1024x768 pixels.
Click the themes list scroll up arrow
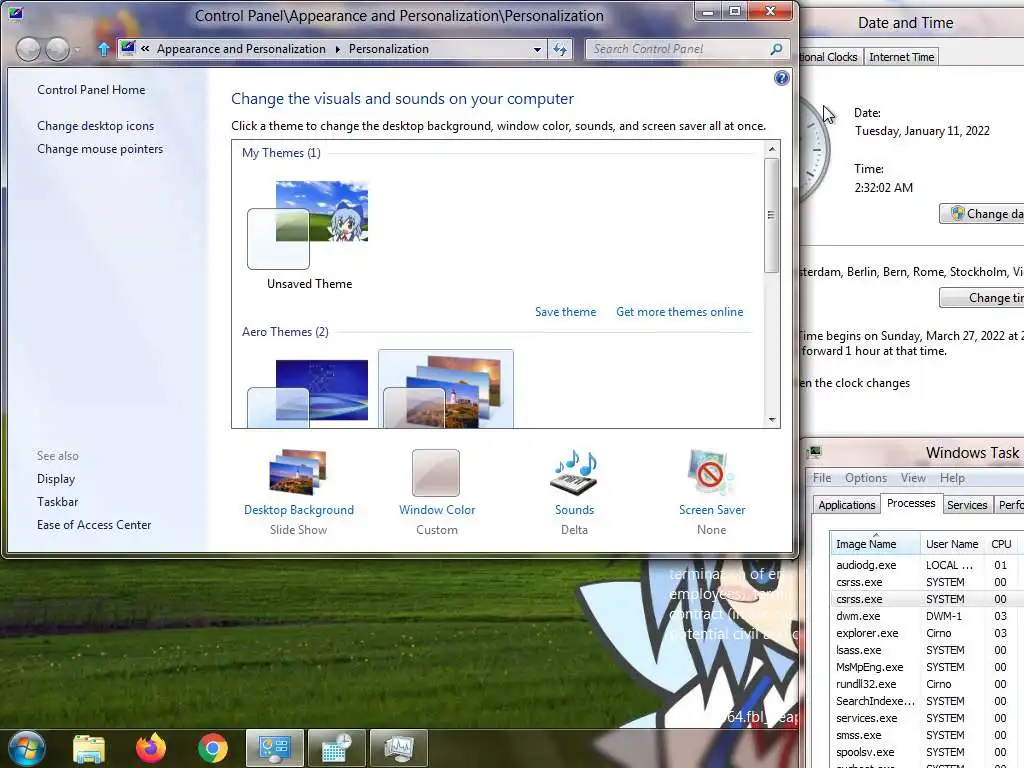click(772, 149)
